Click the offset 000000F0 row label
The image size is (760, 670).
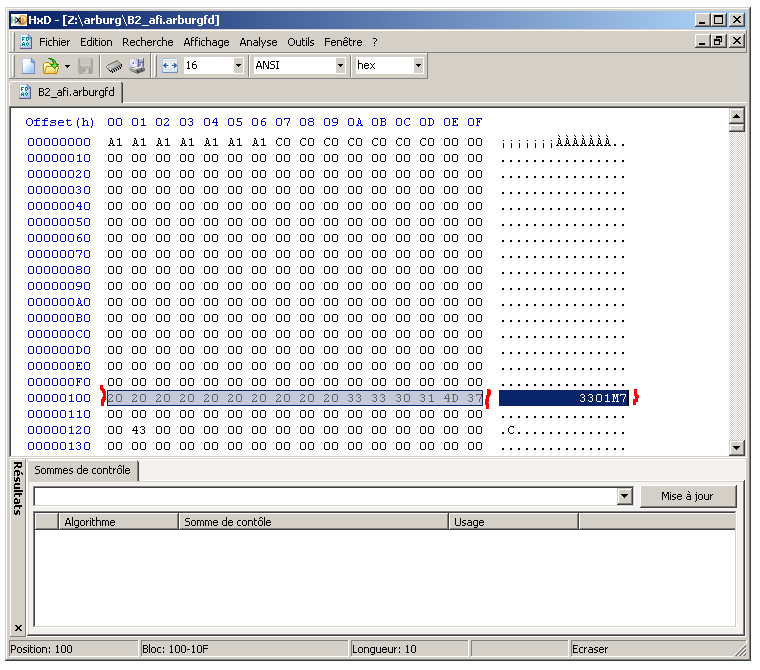[x=59, y=382]
